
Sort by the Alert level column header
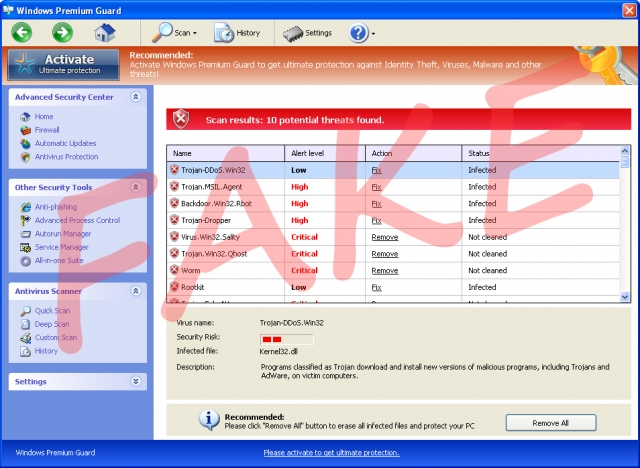pyautogui.click(x=325, y=153)
